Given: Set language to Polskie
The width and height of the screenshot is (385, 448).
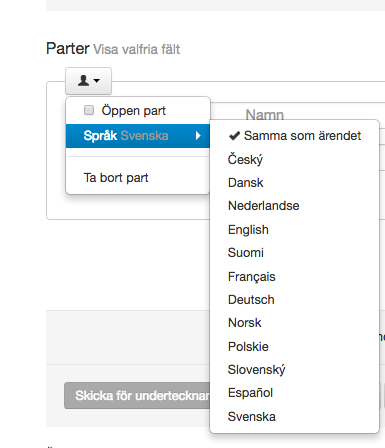Looking at the screenshot, I should pos(295,347).
